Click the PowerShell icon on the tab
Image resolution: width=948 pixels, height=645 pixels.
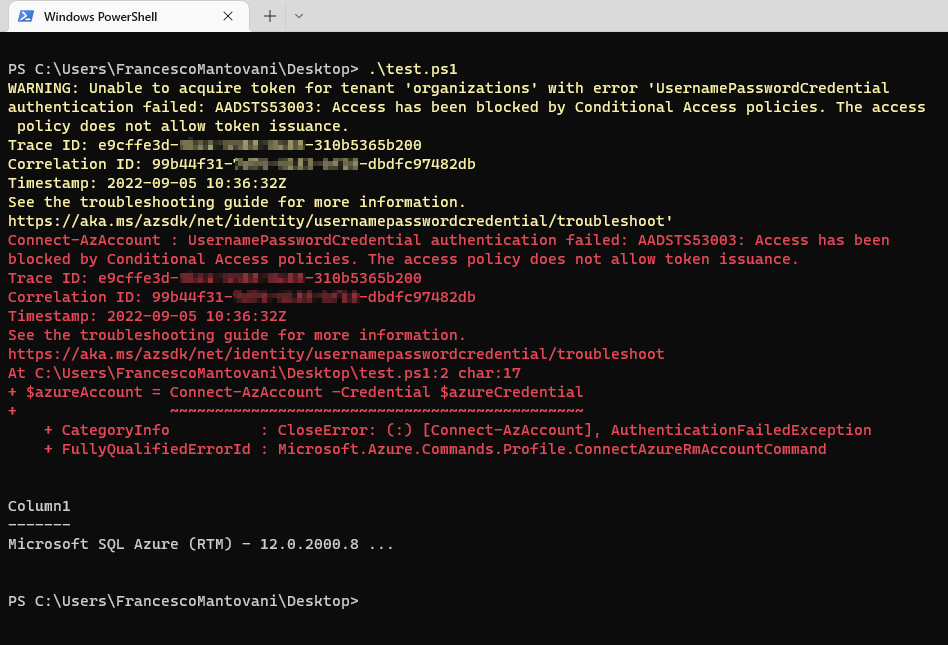tap(25, 16)
